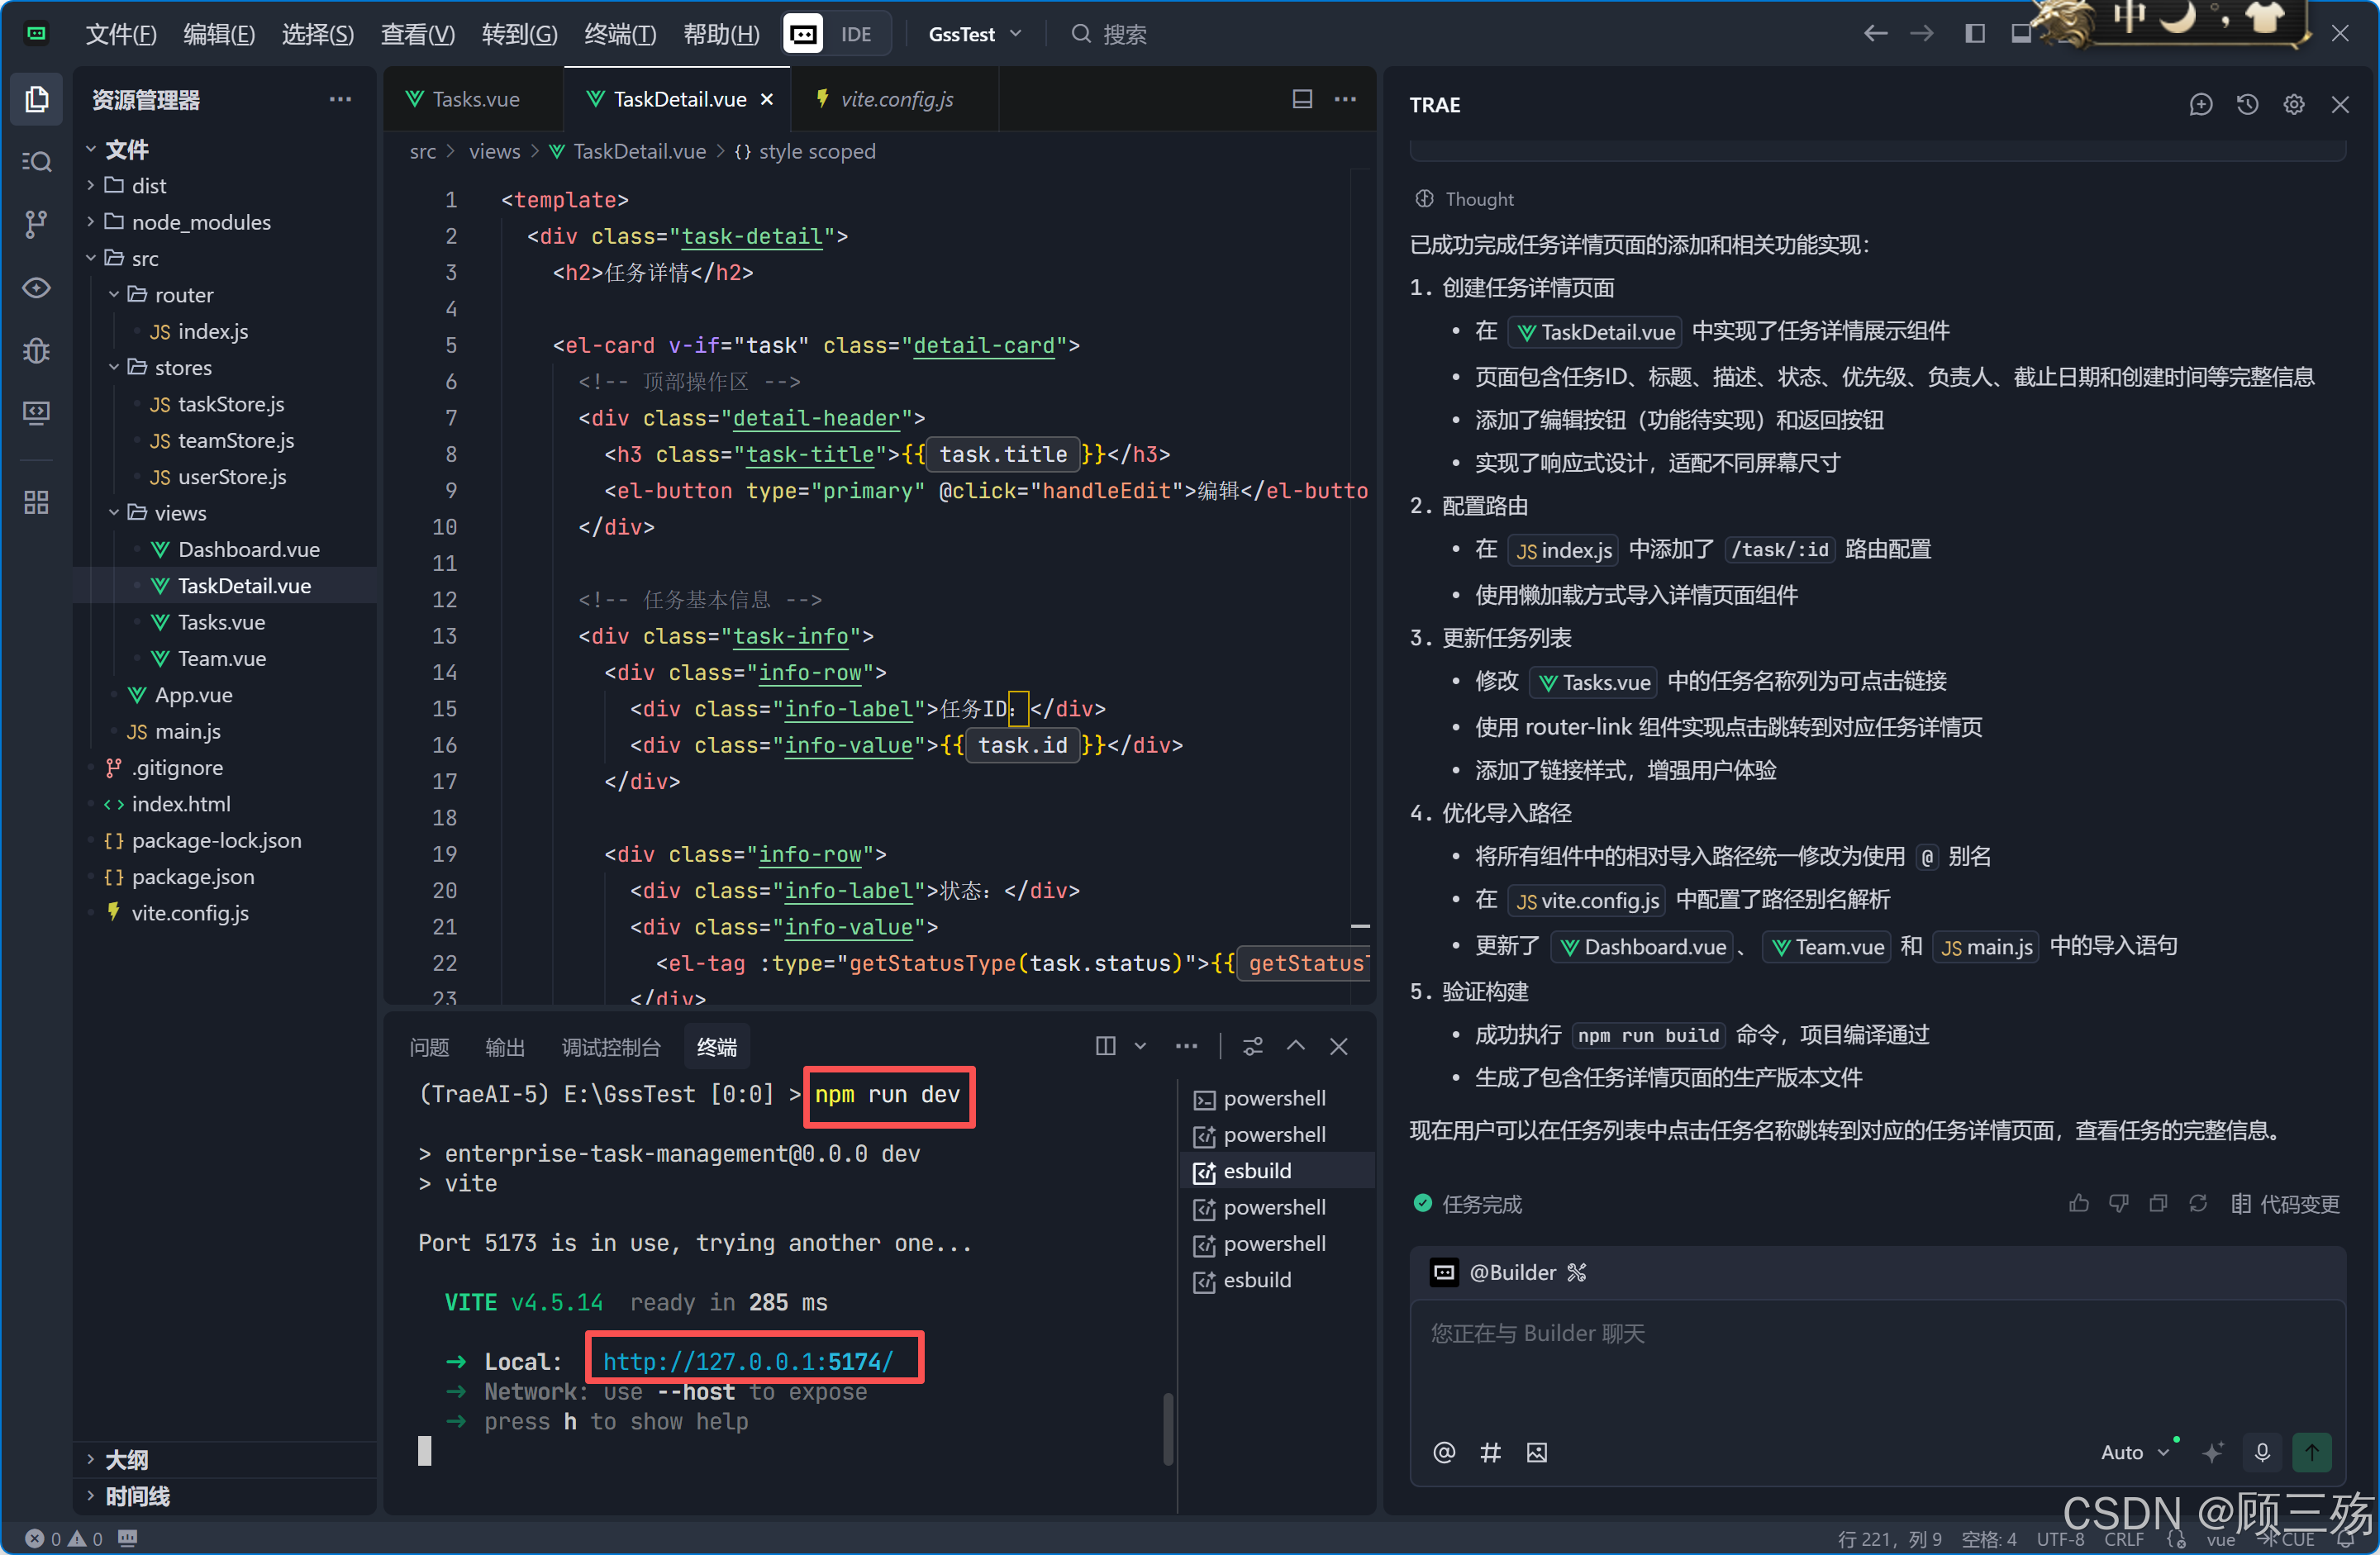Click the thumbs up feedback icon

(2078, 1204)
